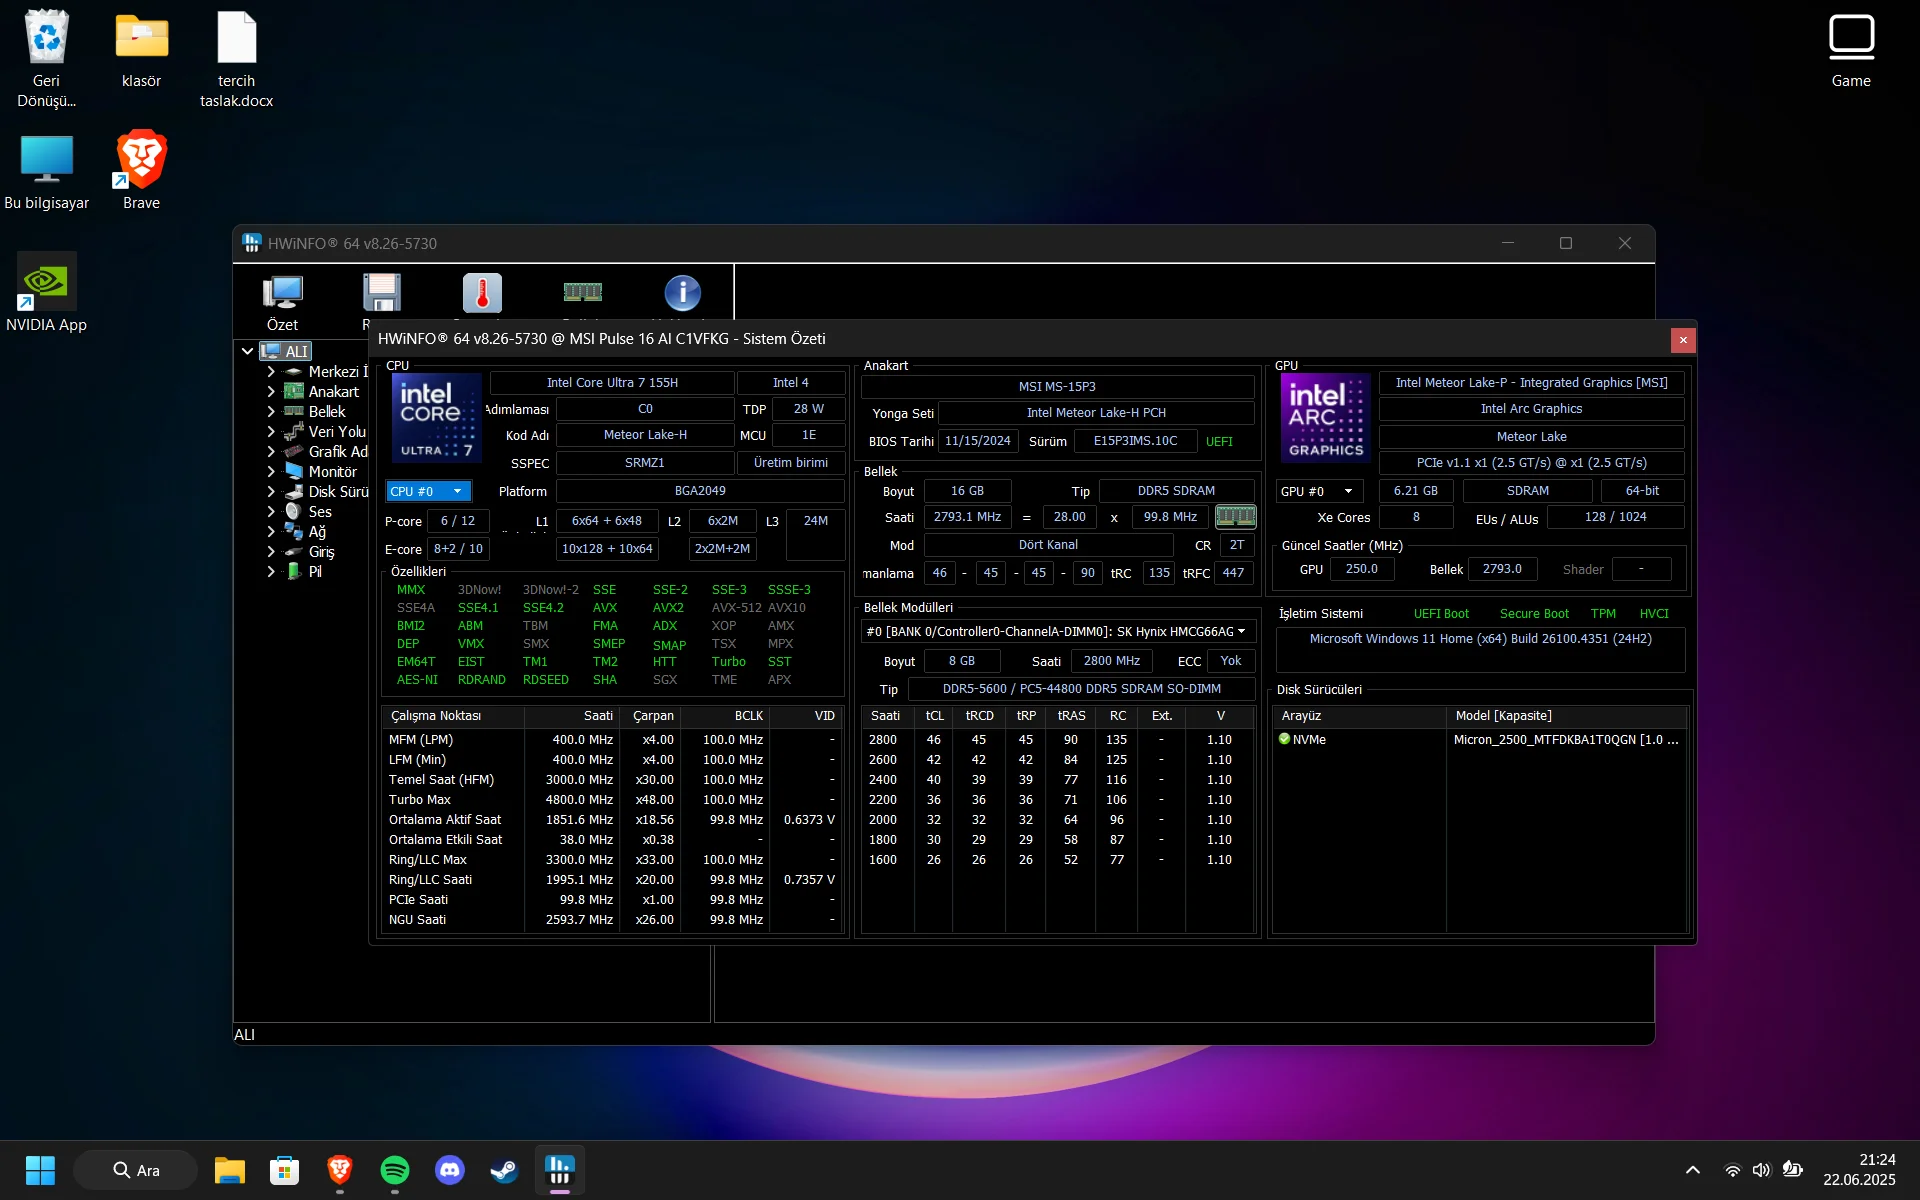This screenshot has height=1200, width=1920.
Task: Open the GPU #0 selector dropdown
Action: (x=1317, y=491)
